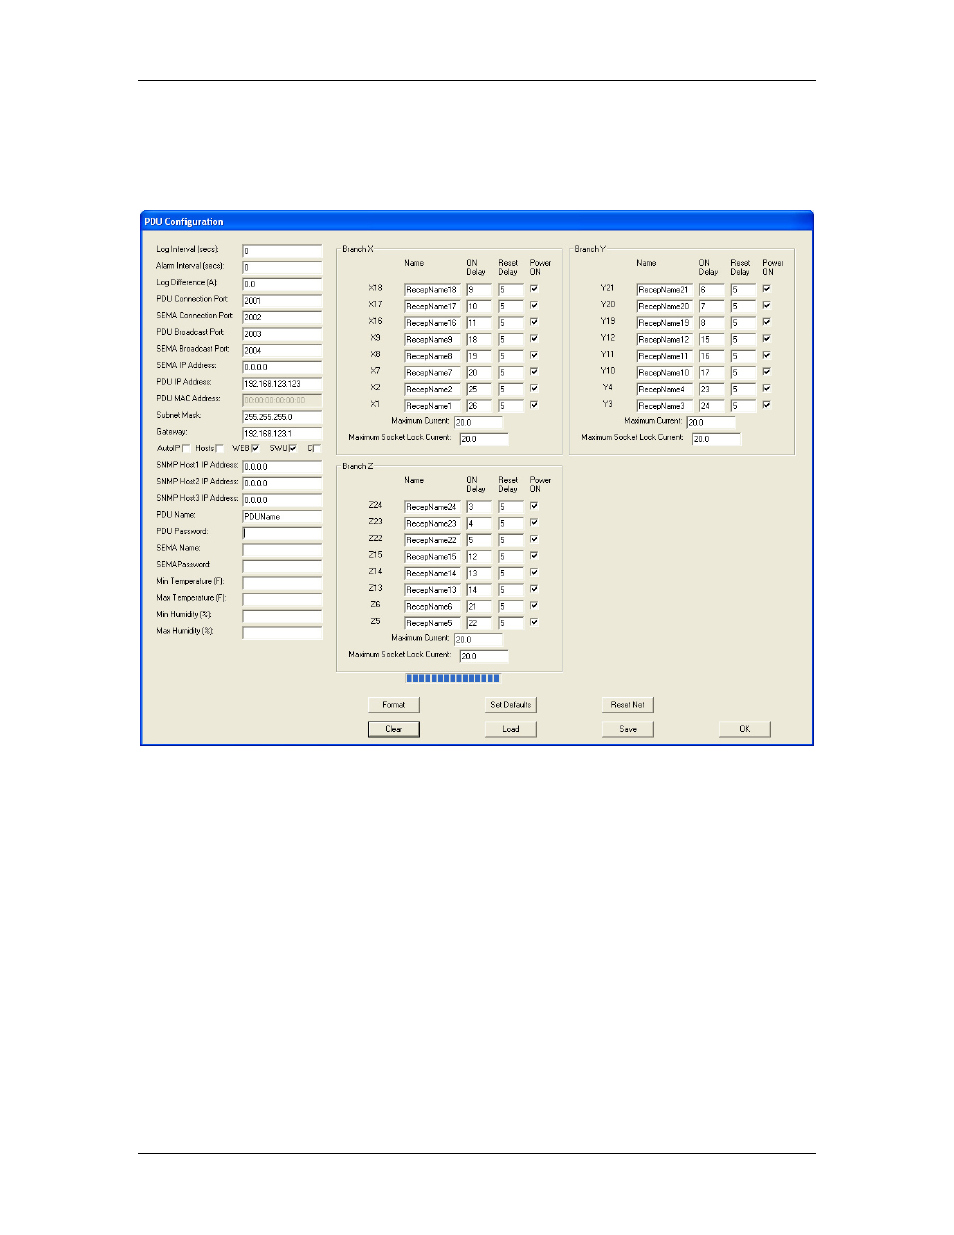This screenshot has height=1235, width=954.
Task: Click the Reset Delay field for Y11
Action: 743,356
